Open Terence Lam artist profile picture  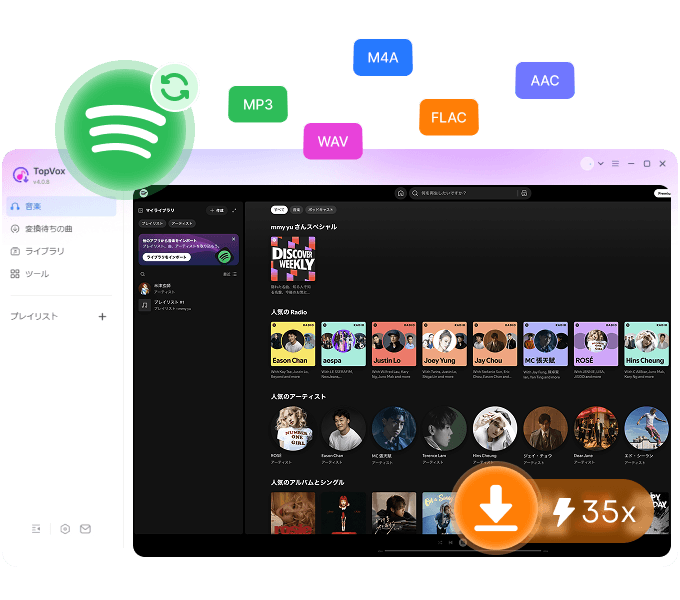click(x=445, y=428)
